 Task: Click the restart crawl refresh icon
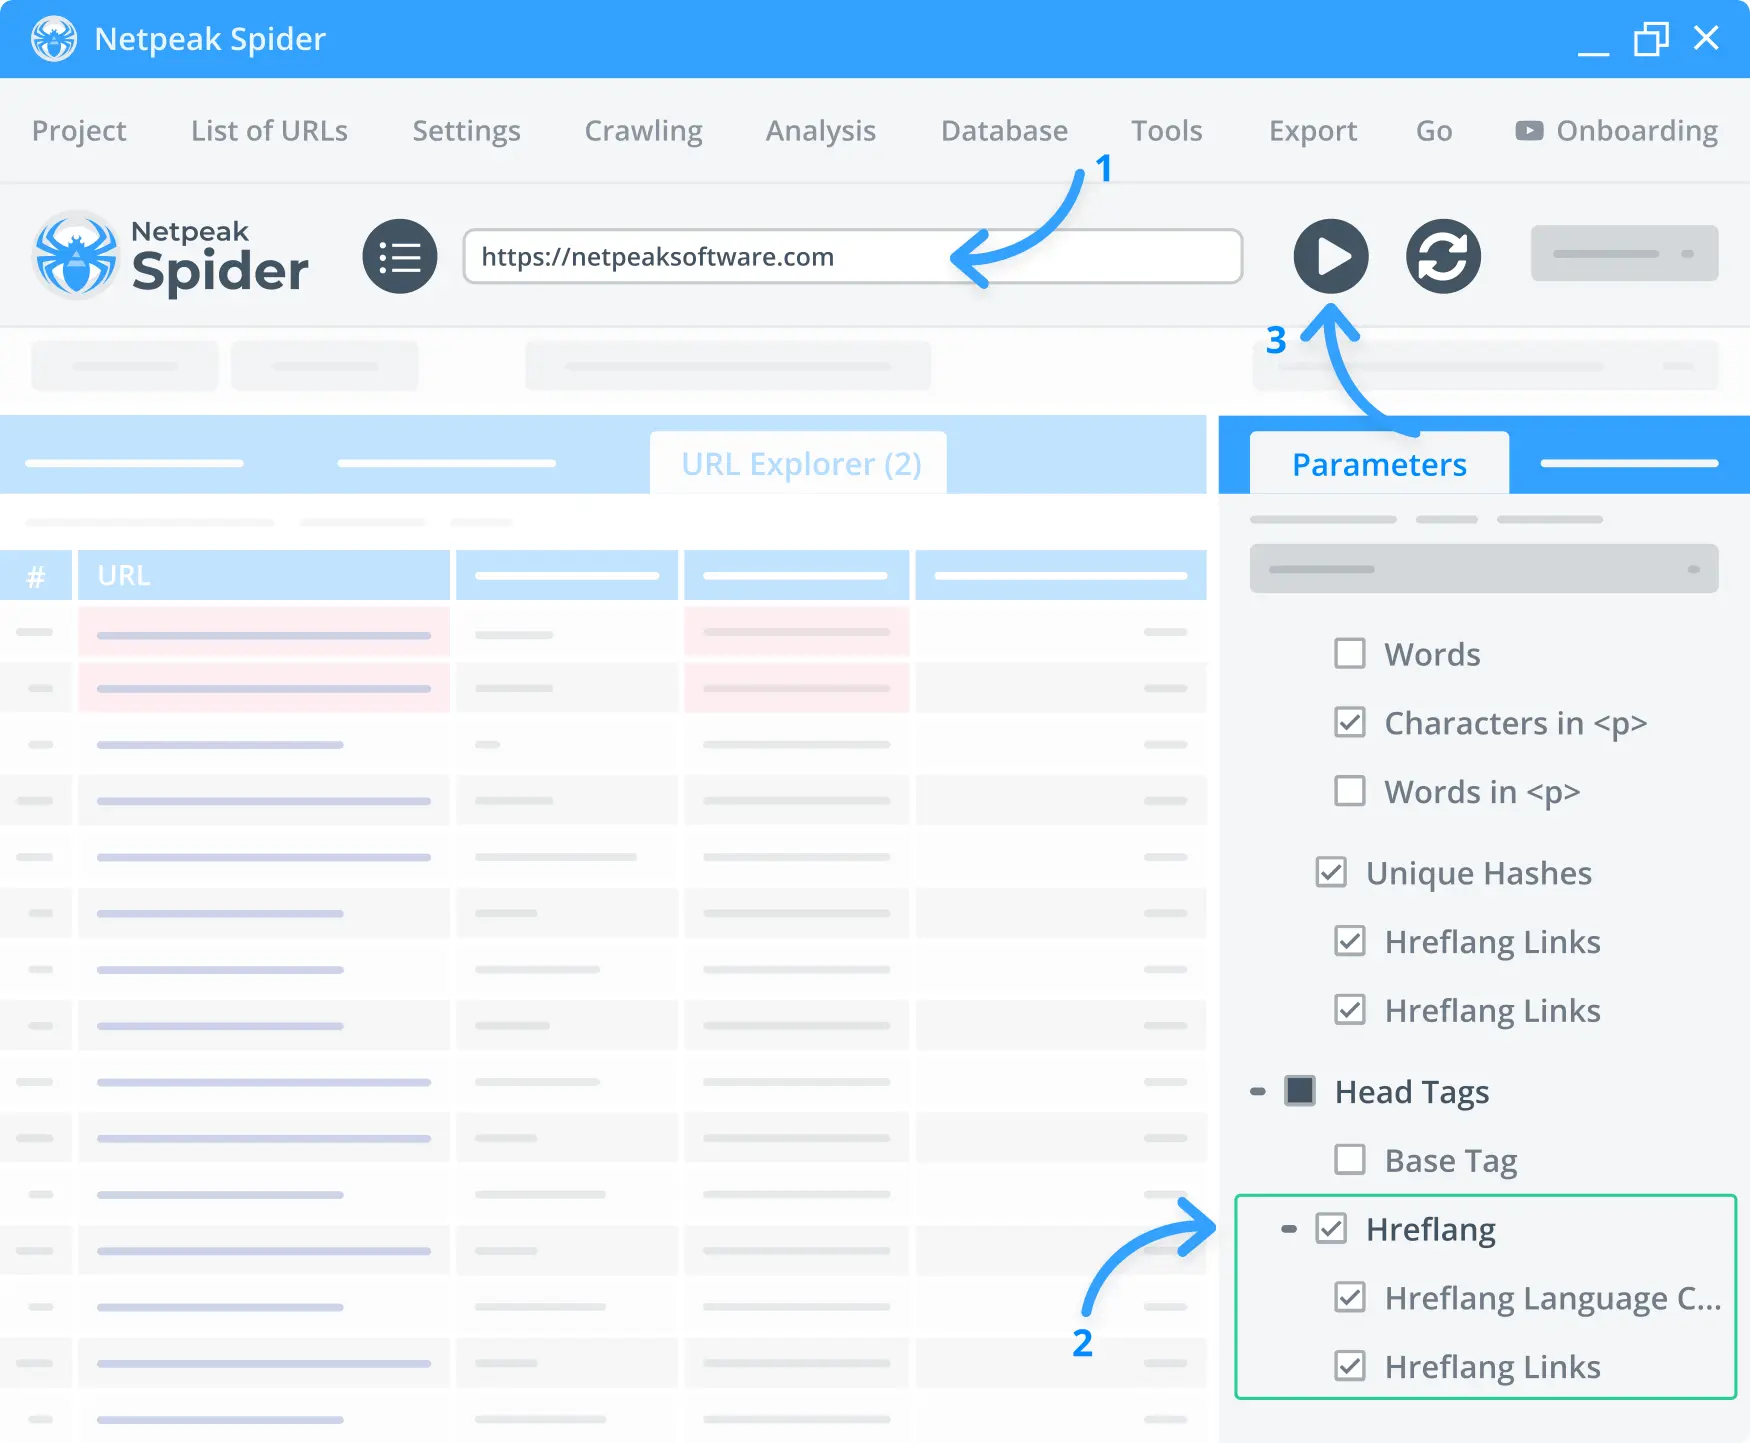[x=1443, y=256]
